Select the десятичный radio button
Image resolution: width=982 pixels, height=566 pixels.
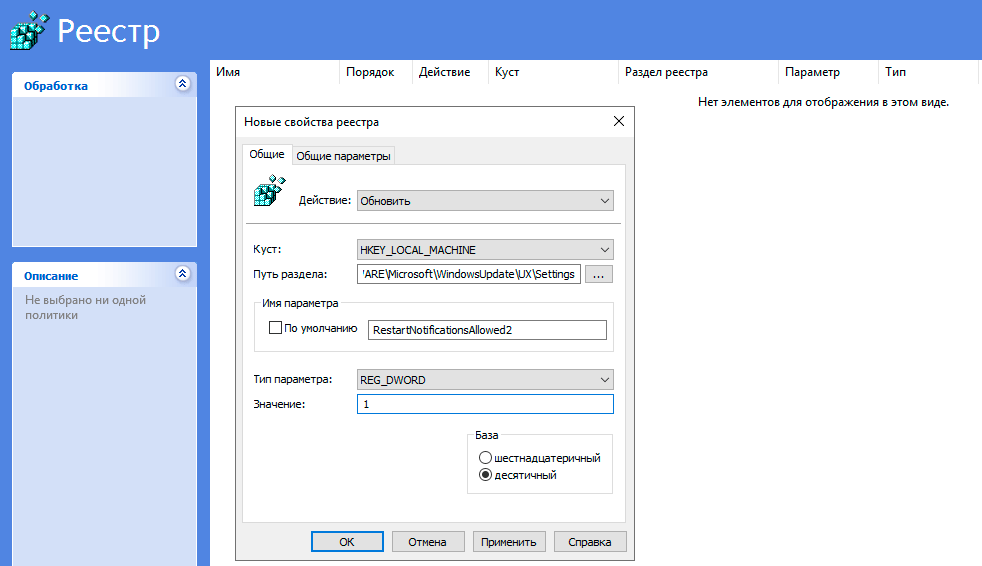[485, 475]
